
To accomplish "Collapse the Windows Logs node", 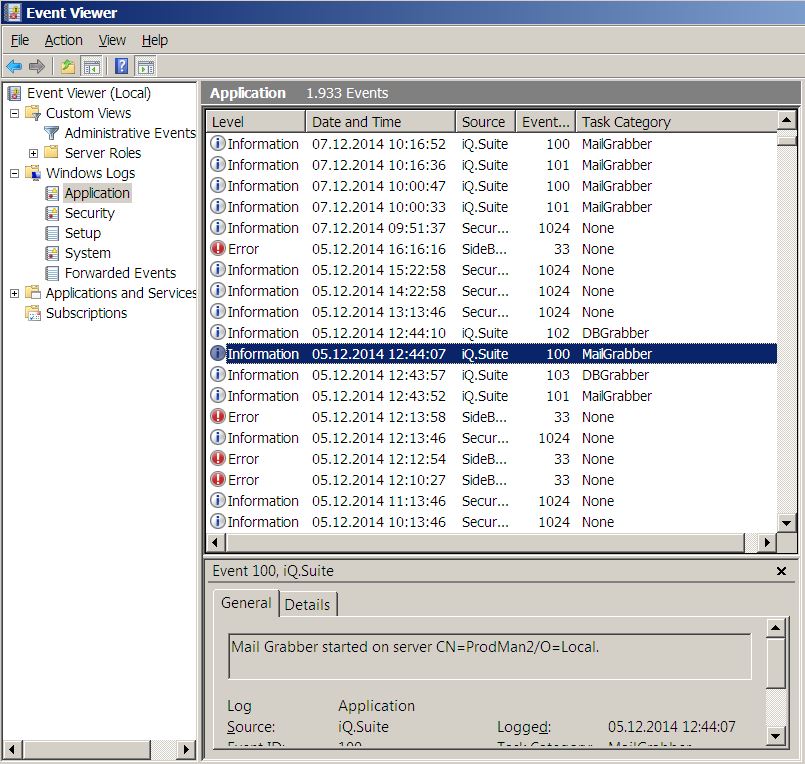I will (15, 173).
